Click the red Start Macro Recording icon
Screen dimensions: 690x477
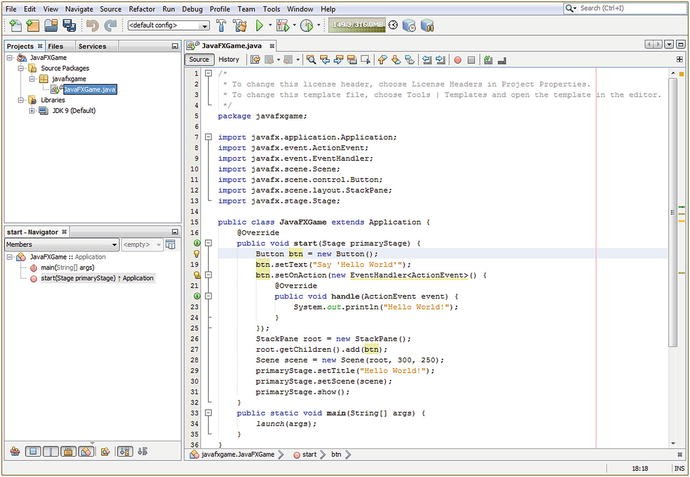(457, 60)
